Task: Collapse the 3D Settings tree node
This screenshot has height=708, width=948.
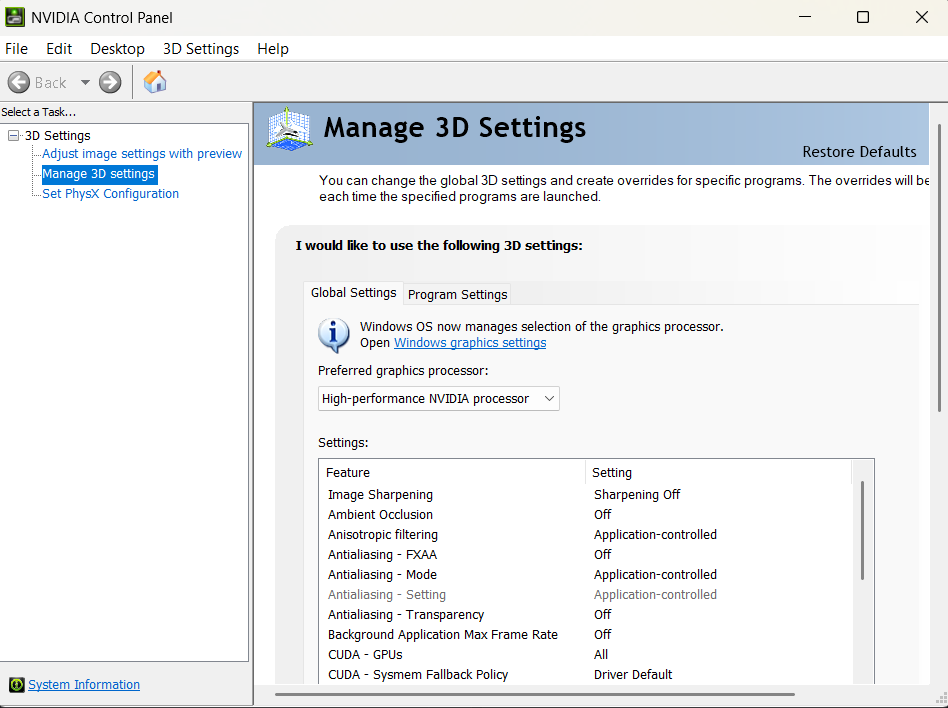Action: pos(13,135)
